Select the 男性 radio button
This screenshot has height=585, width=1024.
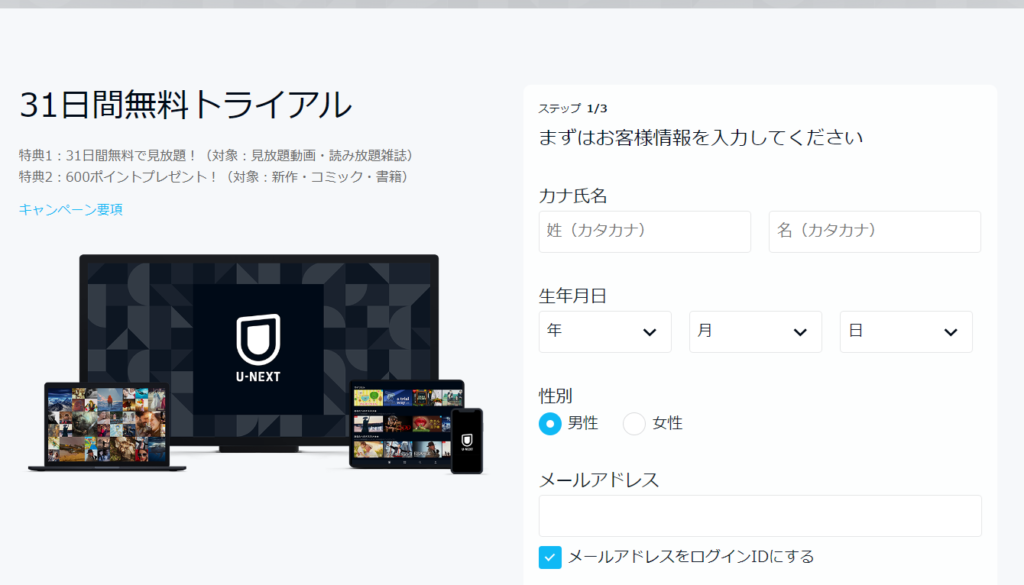coord(550,423)
